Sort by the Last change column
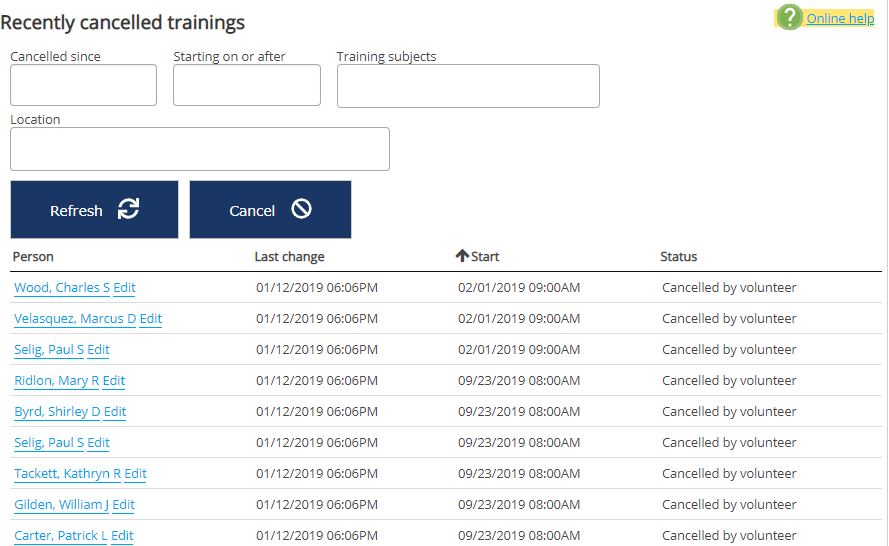 click(x=289, y=257)
